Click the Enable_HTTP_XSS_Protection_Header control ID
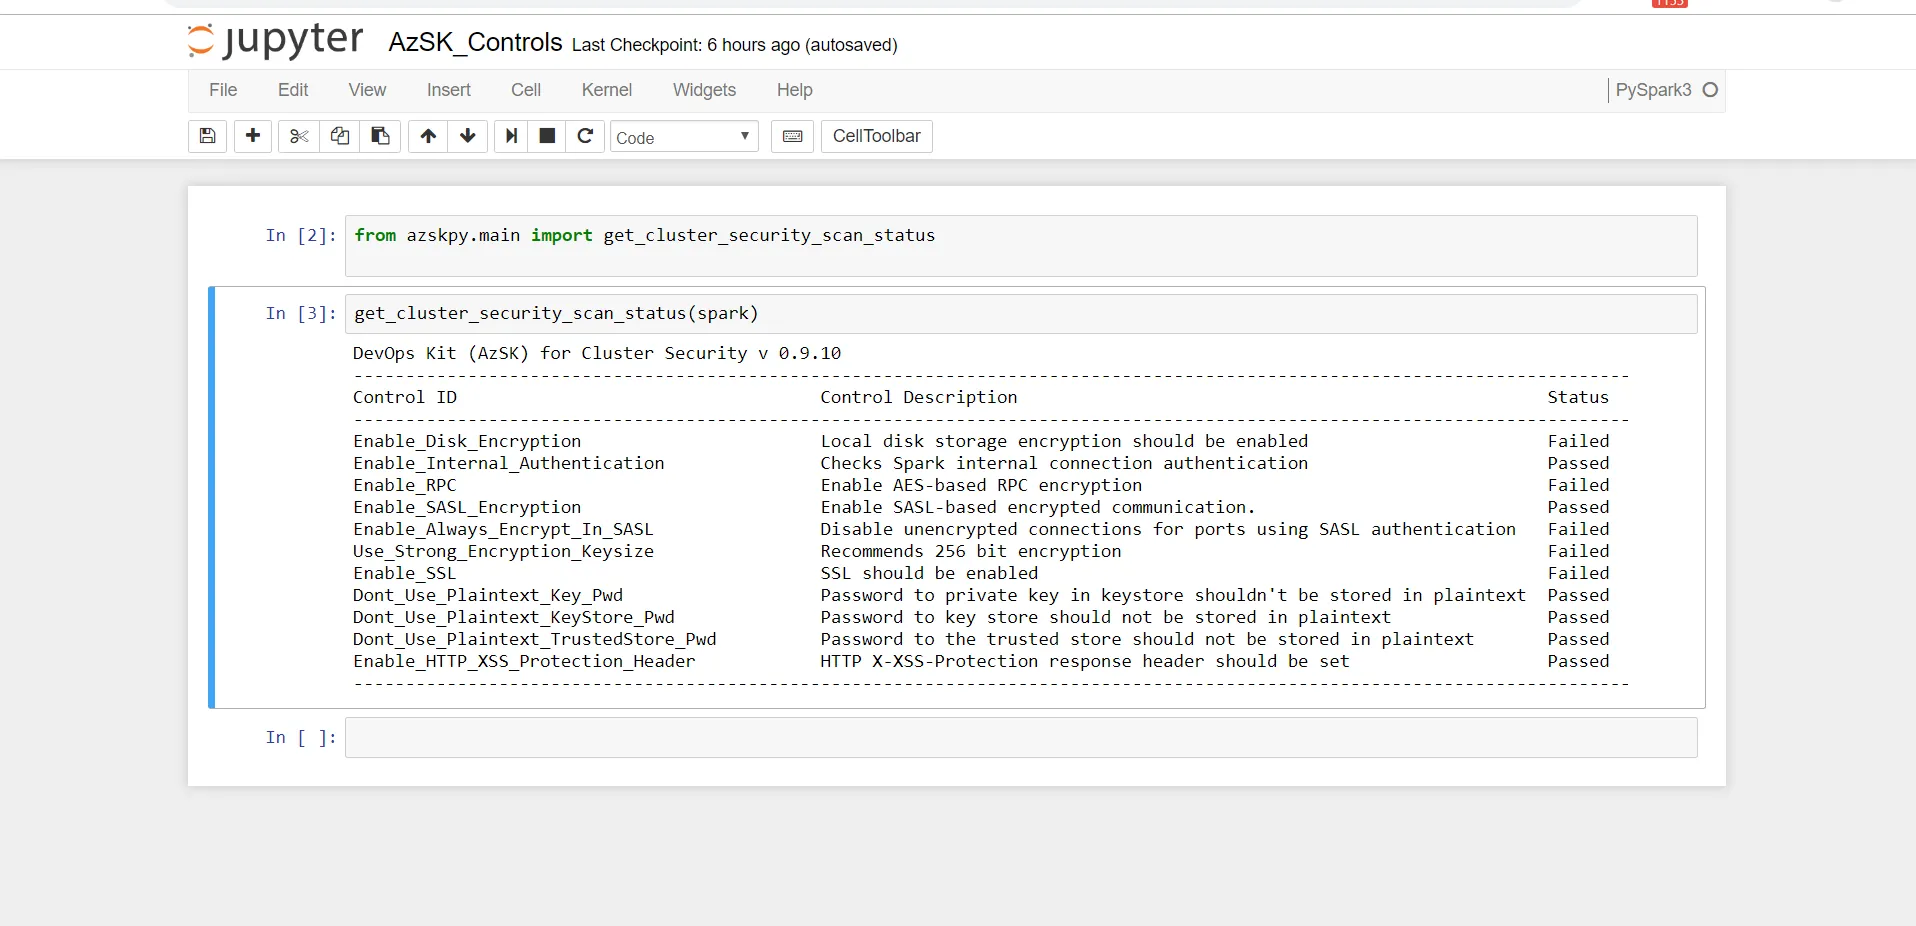The width and height of the screenshot is (1916, 926). click(524, 661)
